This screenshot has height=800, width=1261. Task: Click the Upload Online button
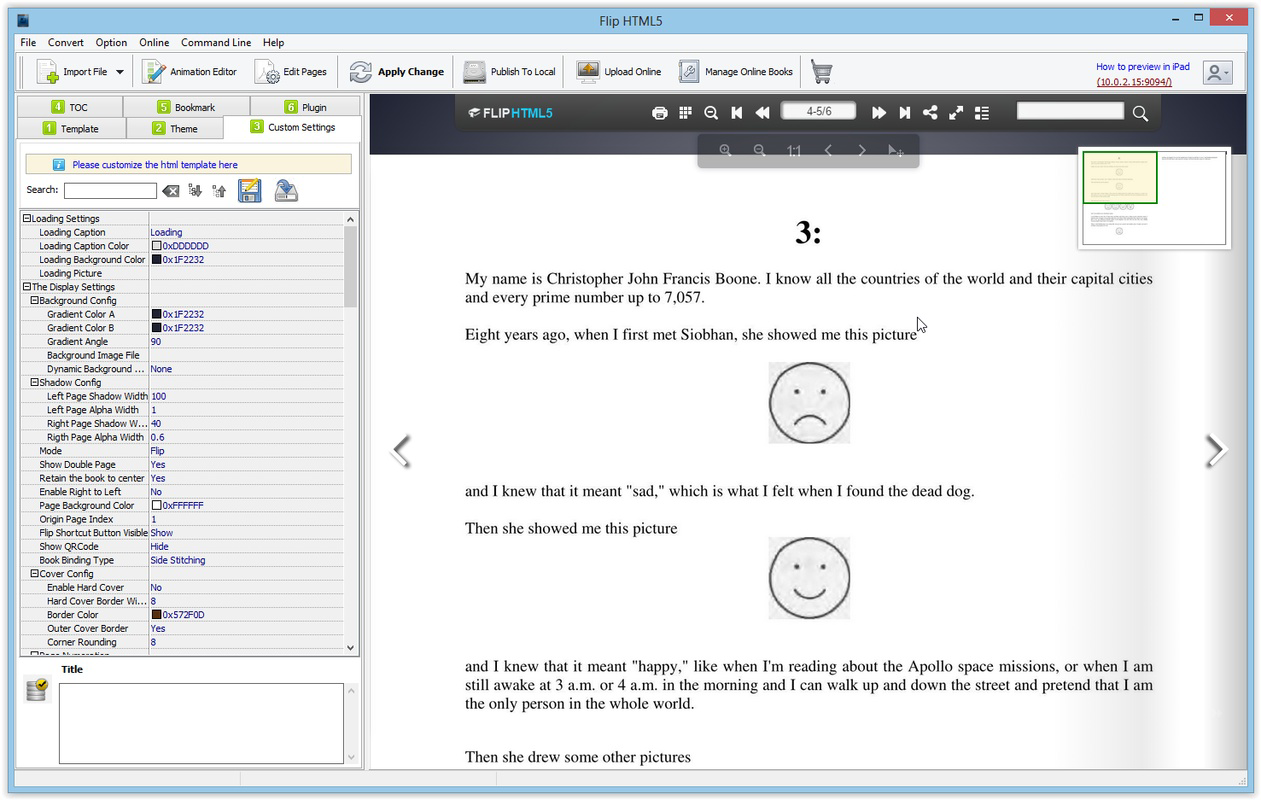coord(619,72)
